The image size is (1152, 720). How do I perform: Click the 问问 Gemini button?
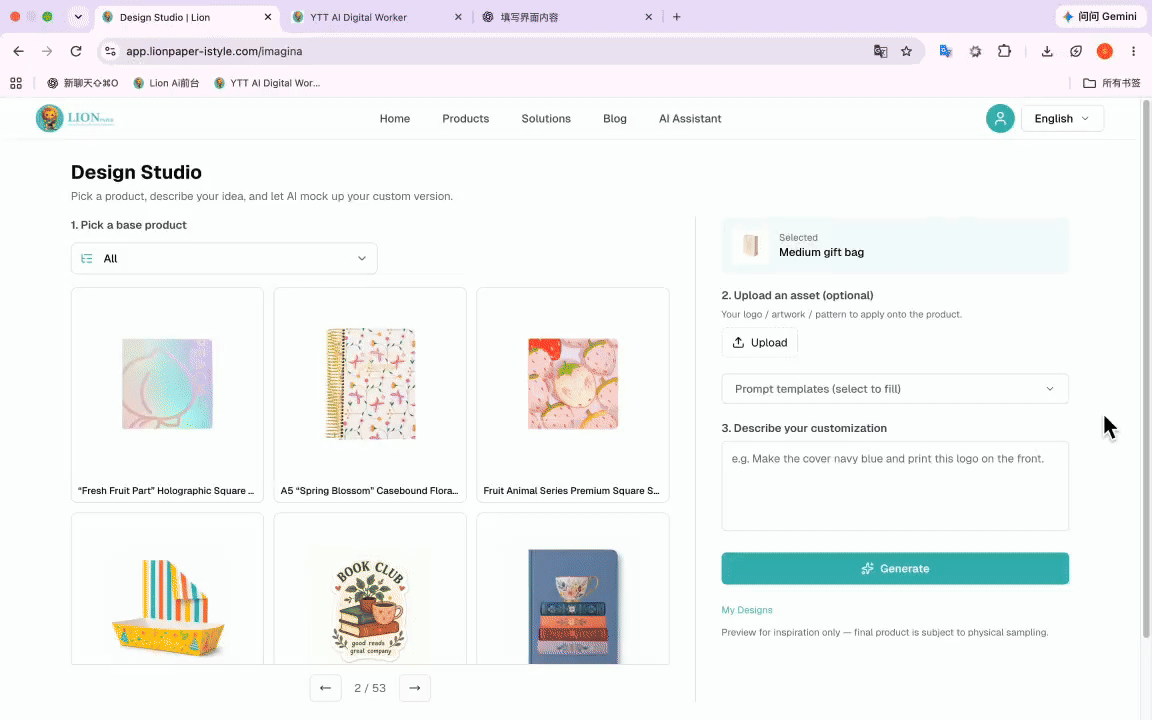(1100, 16)
